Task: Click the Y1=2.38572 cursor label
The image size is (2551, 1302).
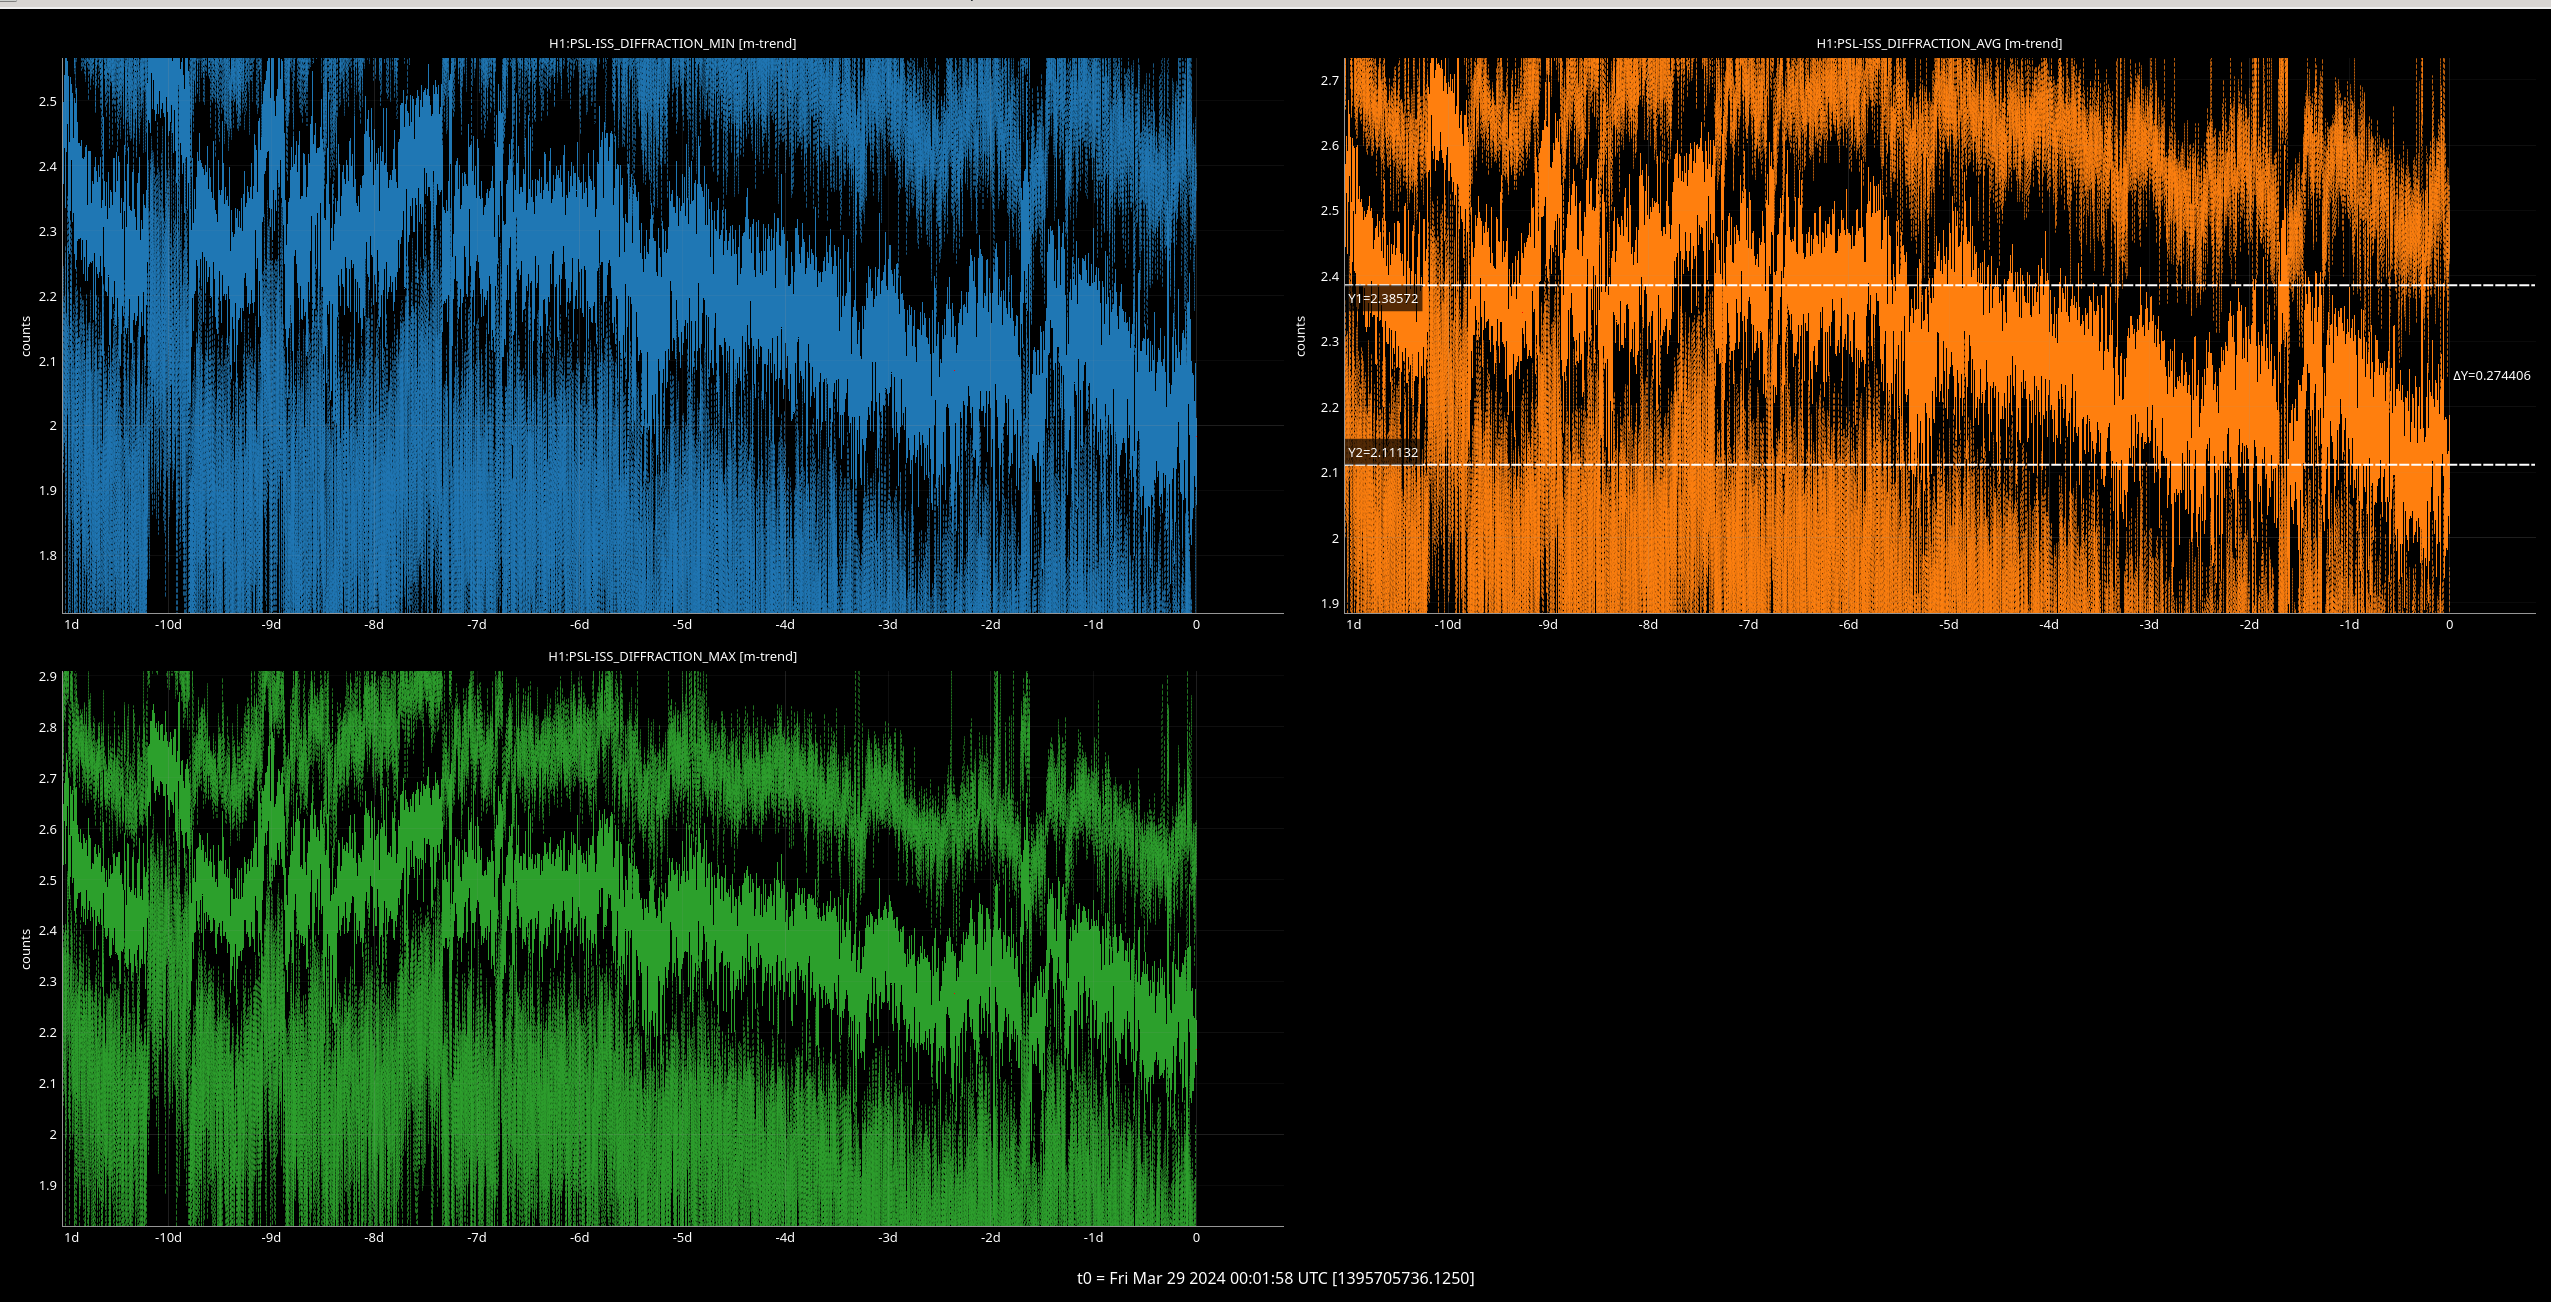Action: (x=1382, y=298)
